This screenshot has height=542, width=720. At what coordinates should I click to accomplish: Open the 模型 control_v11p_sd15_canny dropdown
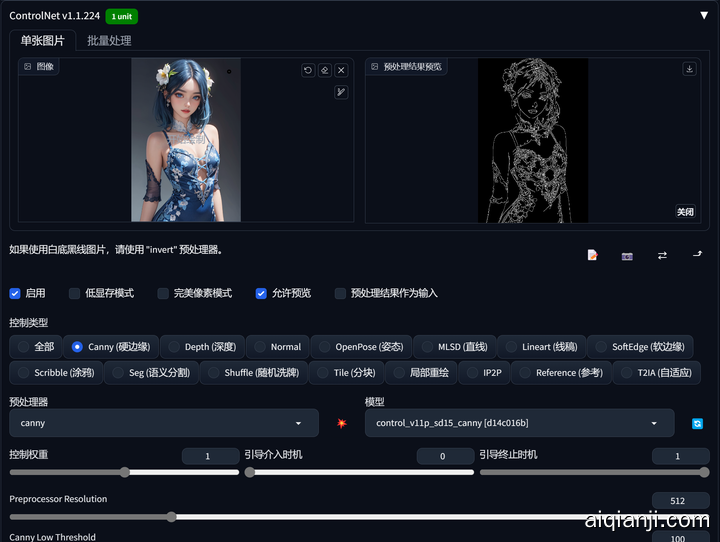[x=519, y=423]
